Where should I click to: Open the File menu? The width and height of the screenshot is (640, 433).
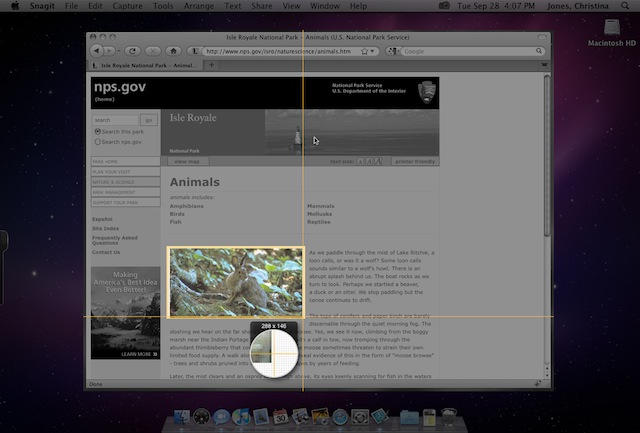[71, 6]
